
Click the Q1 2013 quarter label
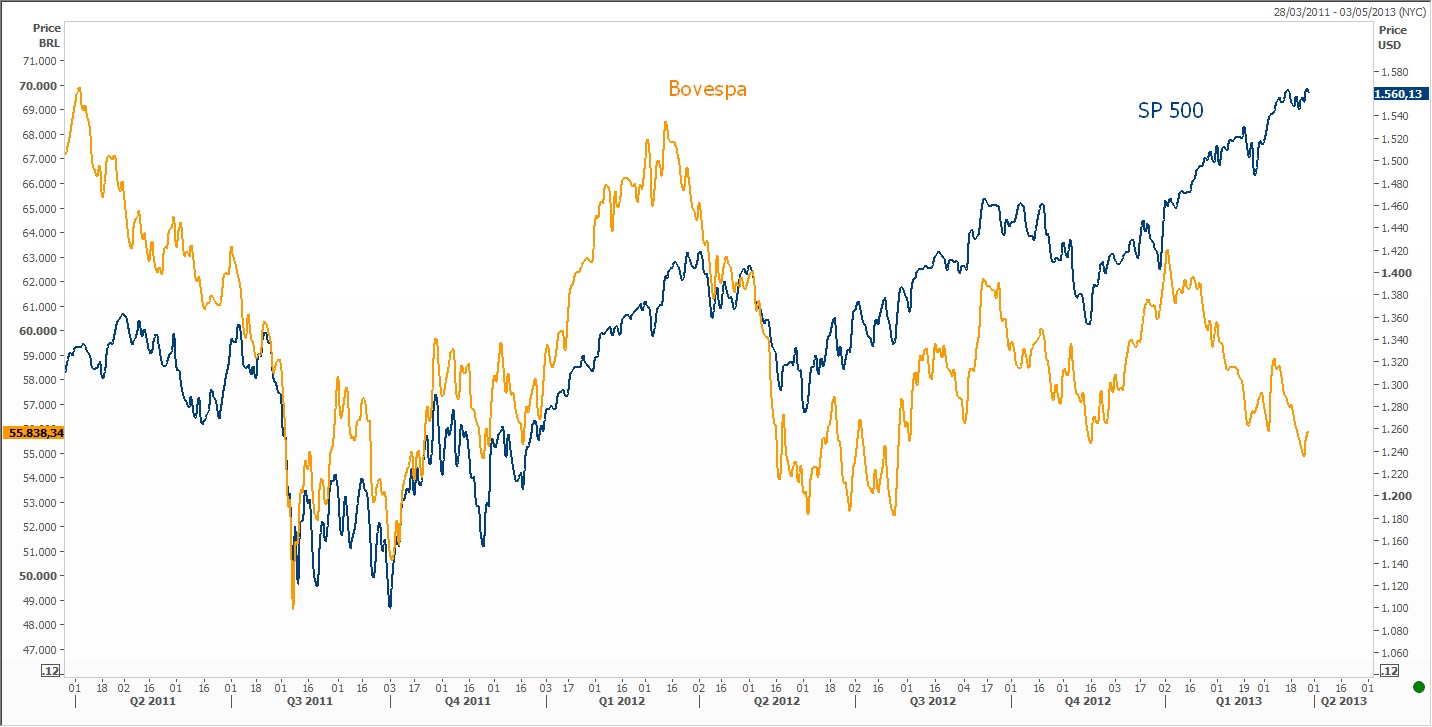(x=1240, y=702)
